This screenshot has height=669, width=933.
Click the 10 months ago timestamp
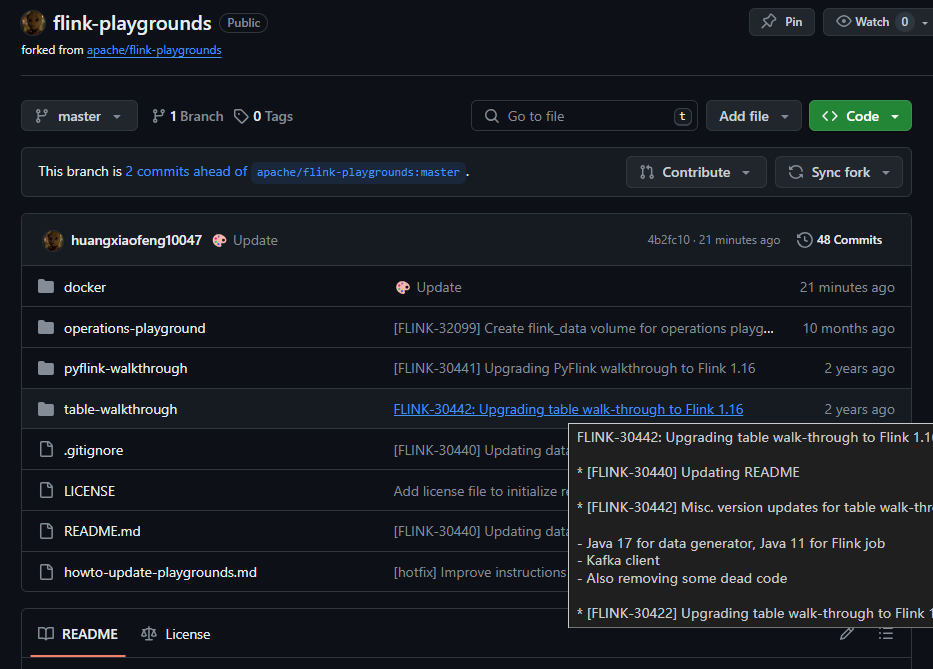coord(849,329)
